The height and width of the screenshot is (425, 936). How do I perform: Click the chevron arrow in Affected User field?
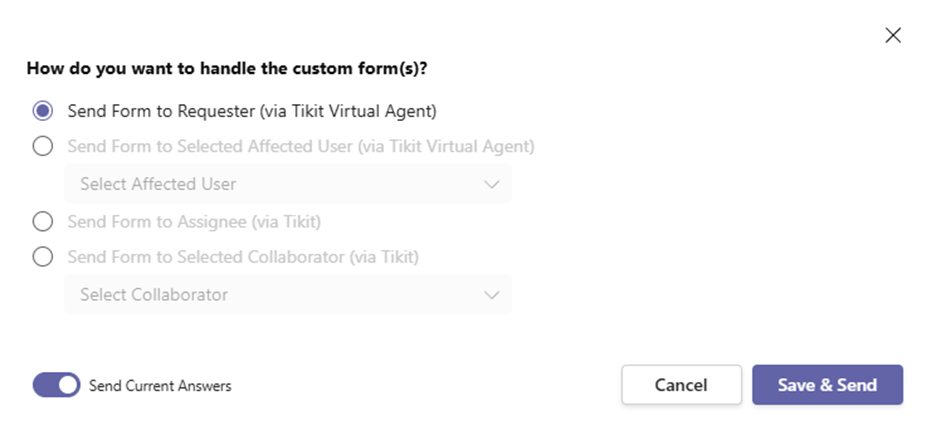click(x=491, y=184)
